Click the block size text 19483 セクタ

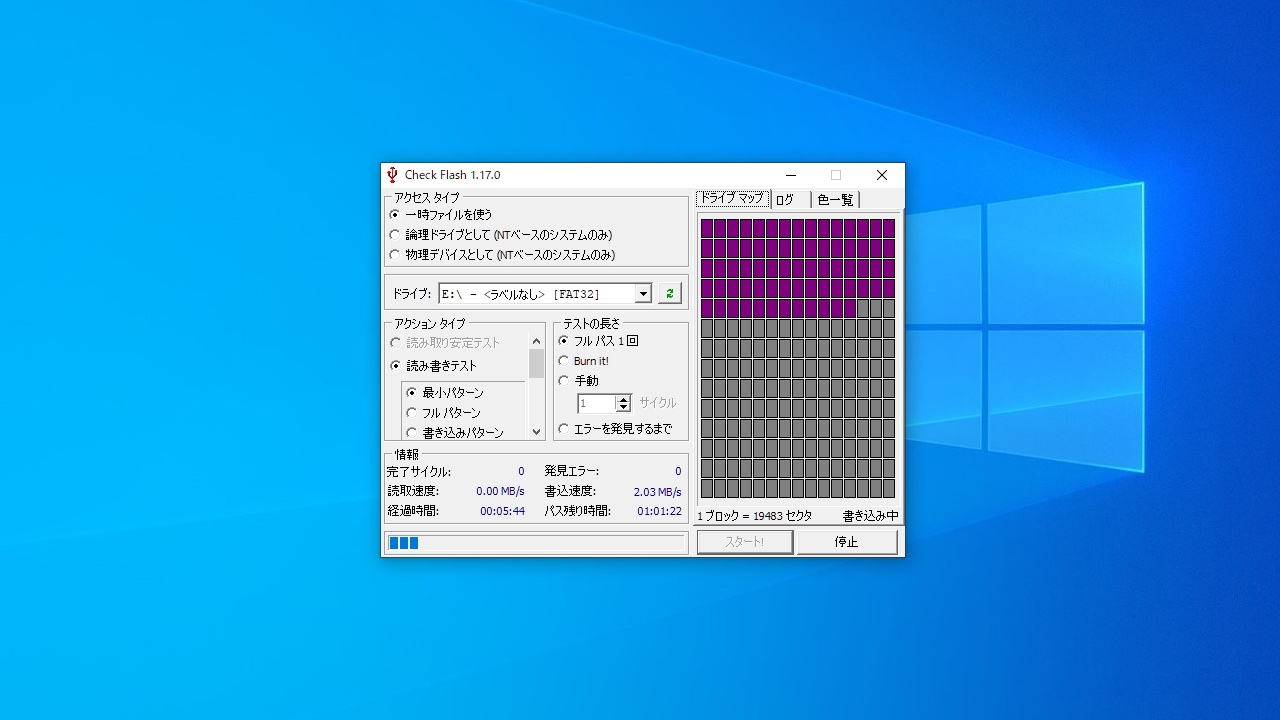click(x=783, y=516)
